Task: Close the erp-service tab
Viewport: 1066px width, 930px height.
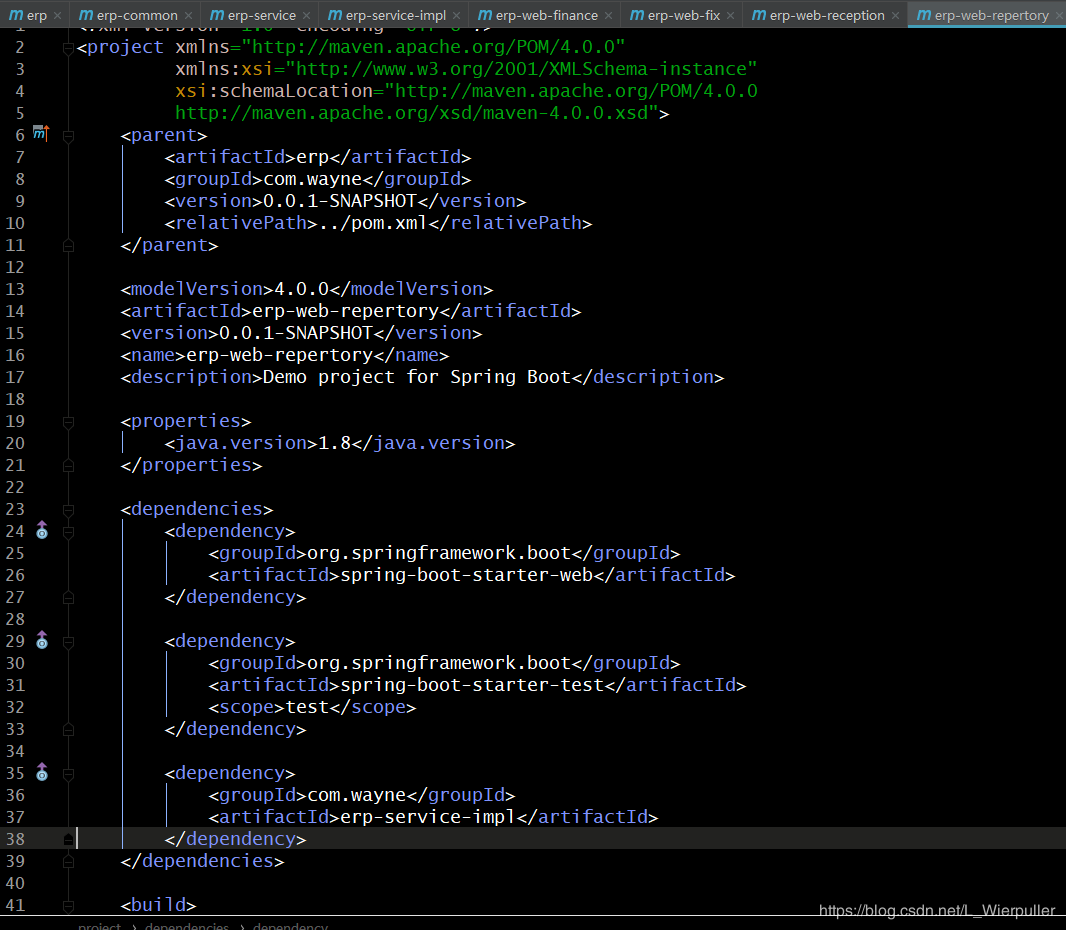Action: click(x=307, y=16)
